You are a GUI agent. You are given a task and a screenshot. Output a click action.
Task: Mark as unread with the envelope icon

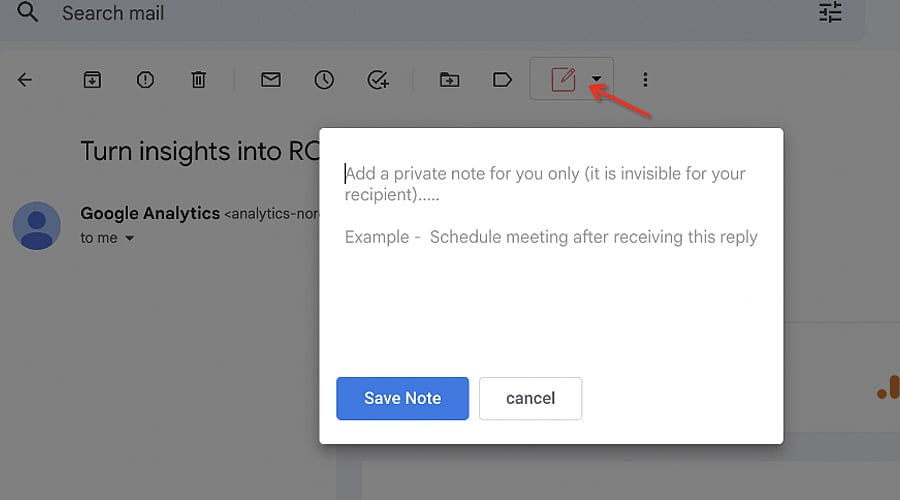[x=271, y=80]
